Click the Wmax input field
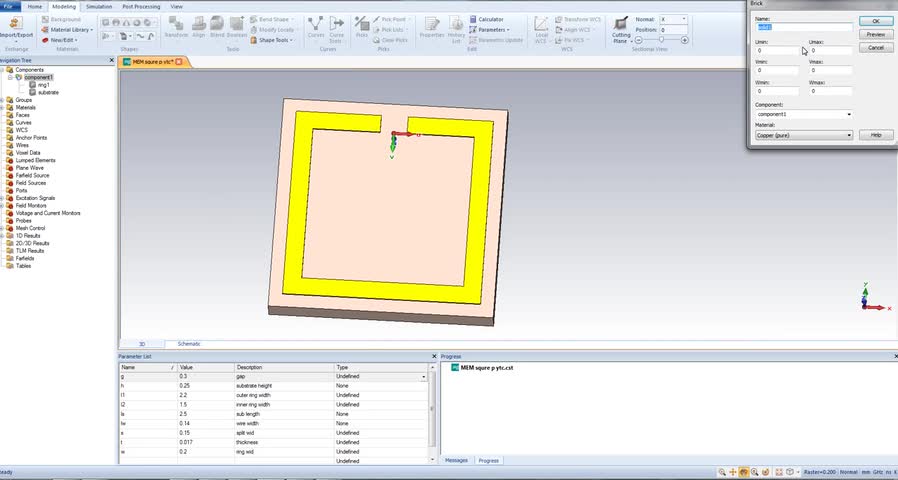Image resolution: width=898 pixels, height=480 pixels. [x=831, y=91]
